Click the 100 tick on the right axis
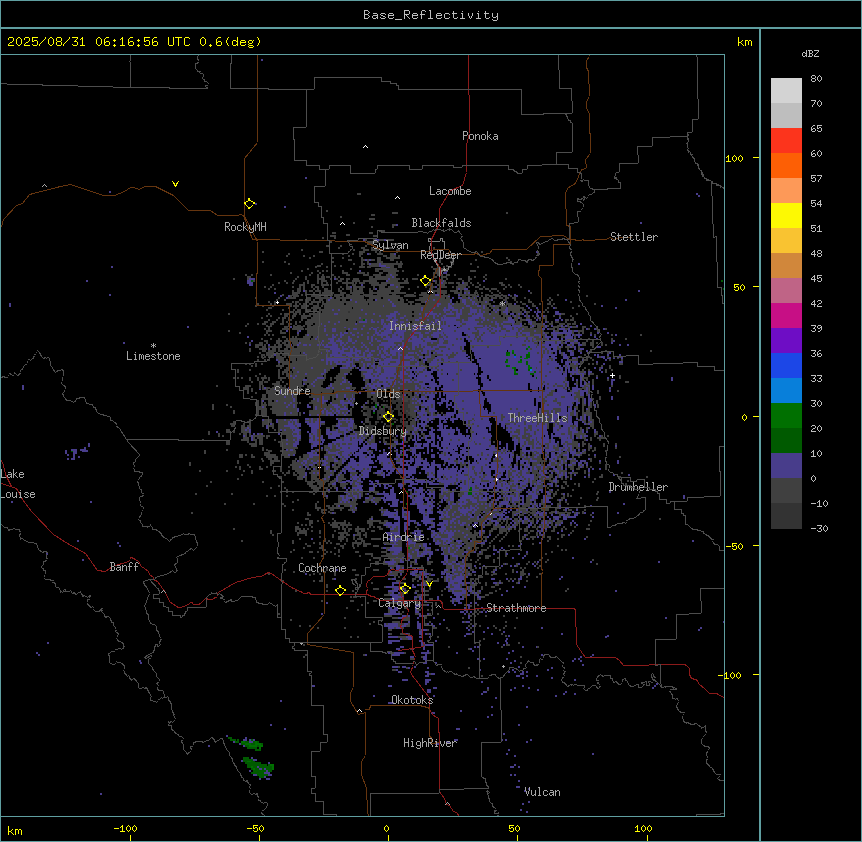The image size is (862, 842). tap(734, 158)
